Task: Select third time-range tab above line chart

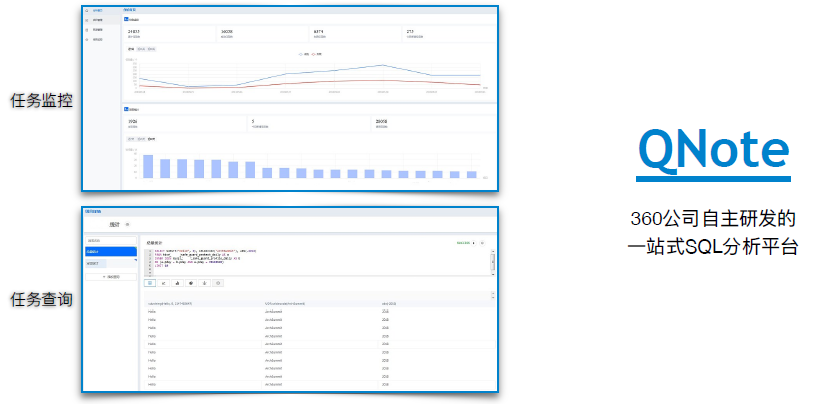Action: [151, 49]
